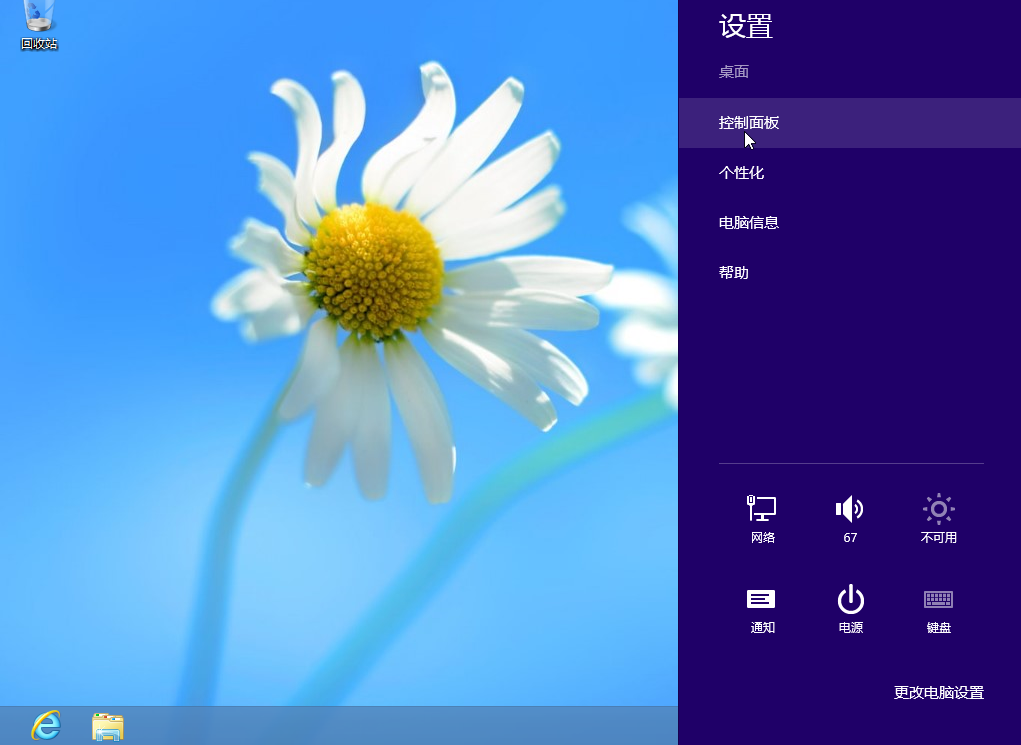
Task: Launch Internet Explorer from the taskbar
Action: point(46,725)
